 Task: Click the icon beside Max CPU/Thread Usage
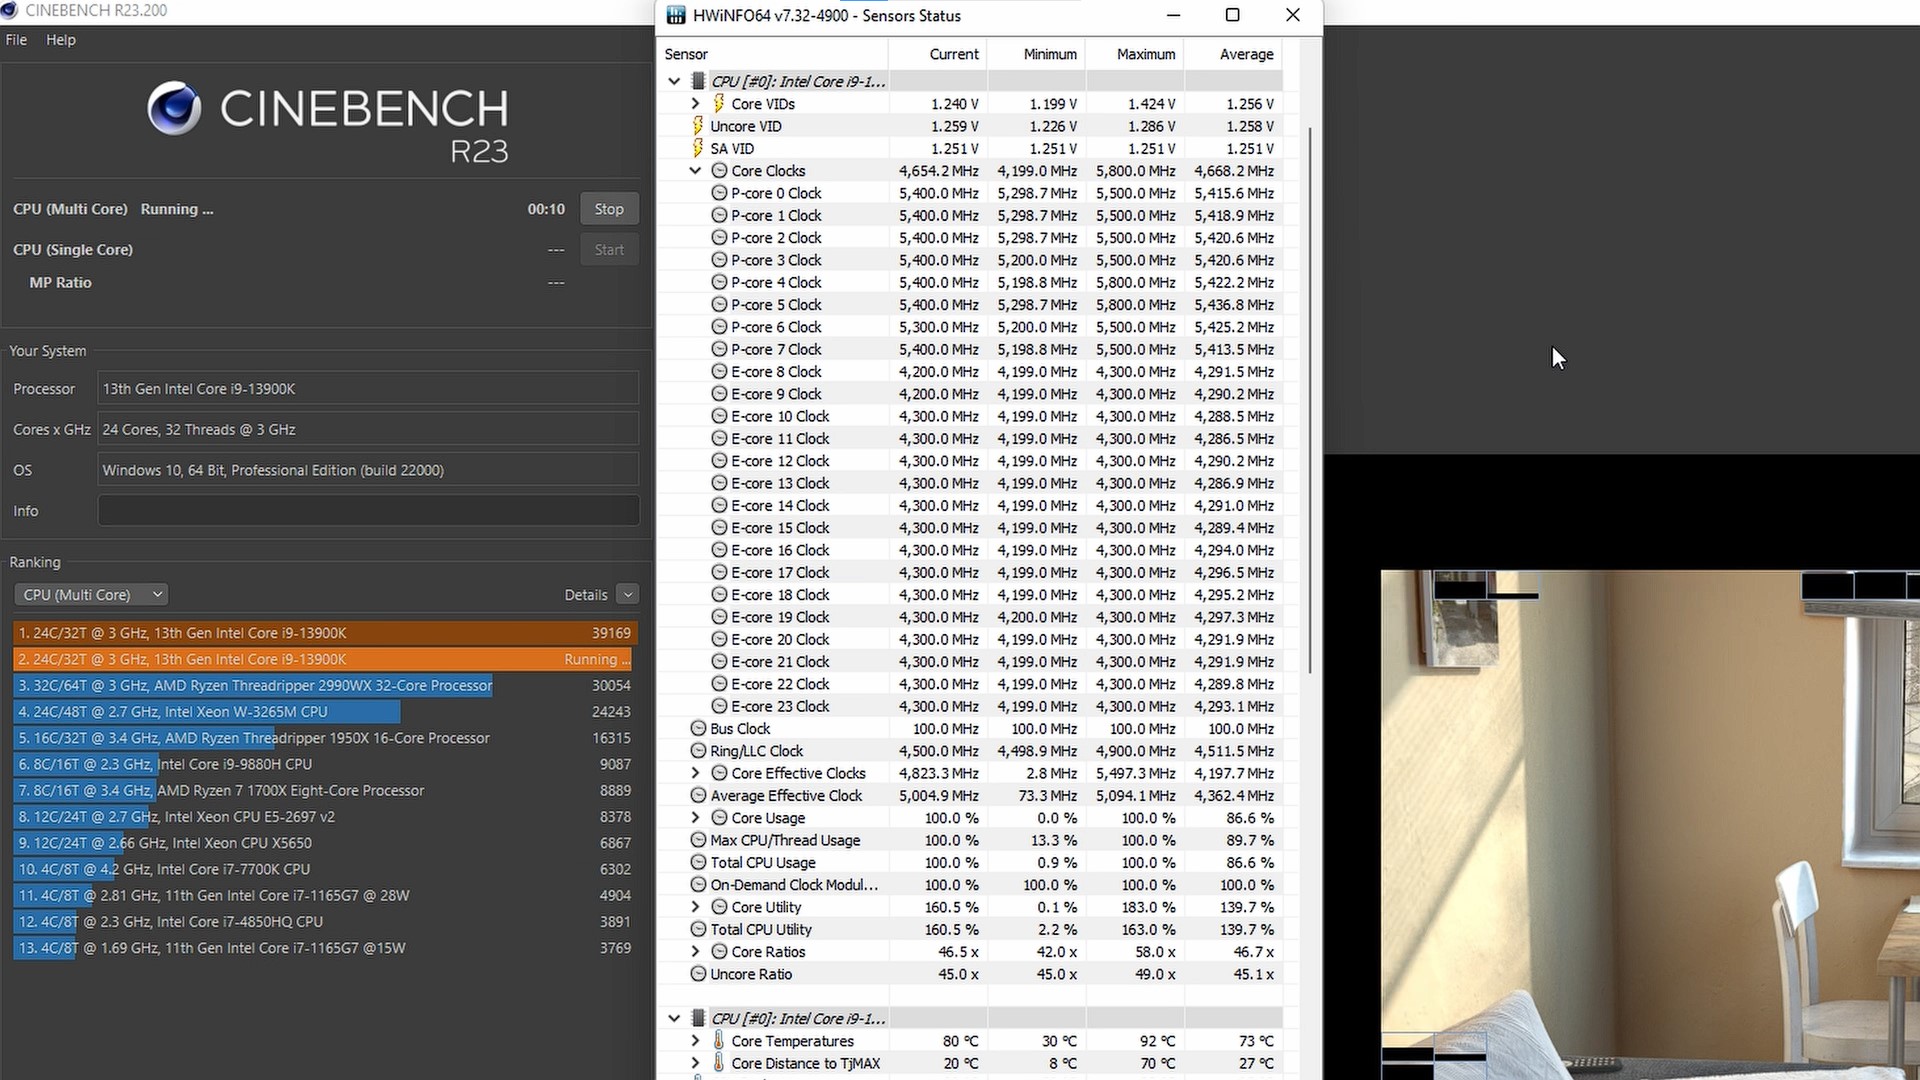point(698,840)
